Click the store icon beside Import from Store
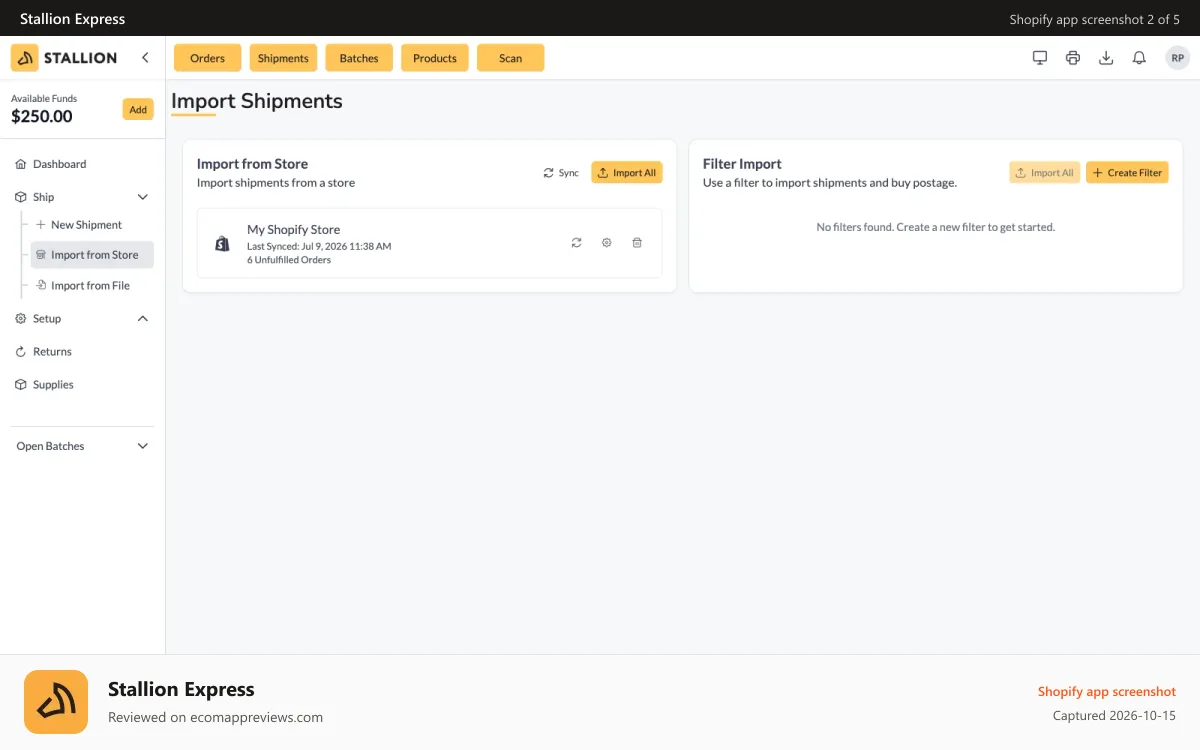The height and width of the screenshot is (750, 1200). 41,255
